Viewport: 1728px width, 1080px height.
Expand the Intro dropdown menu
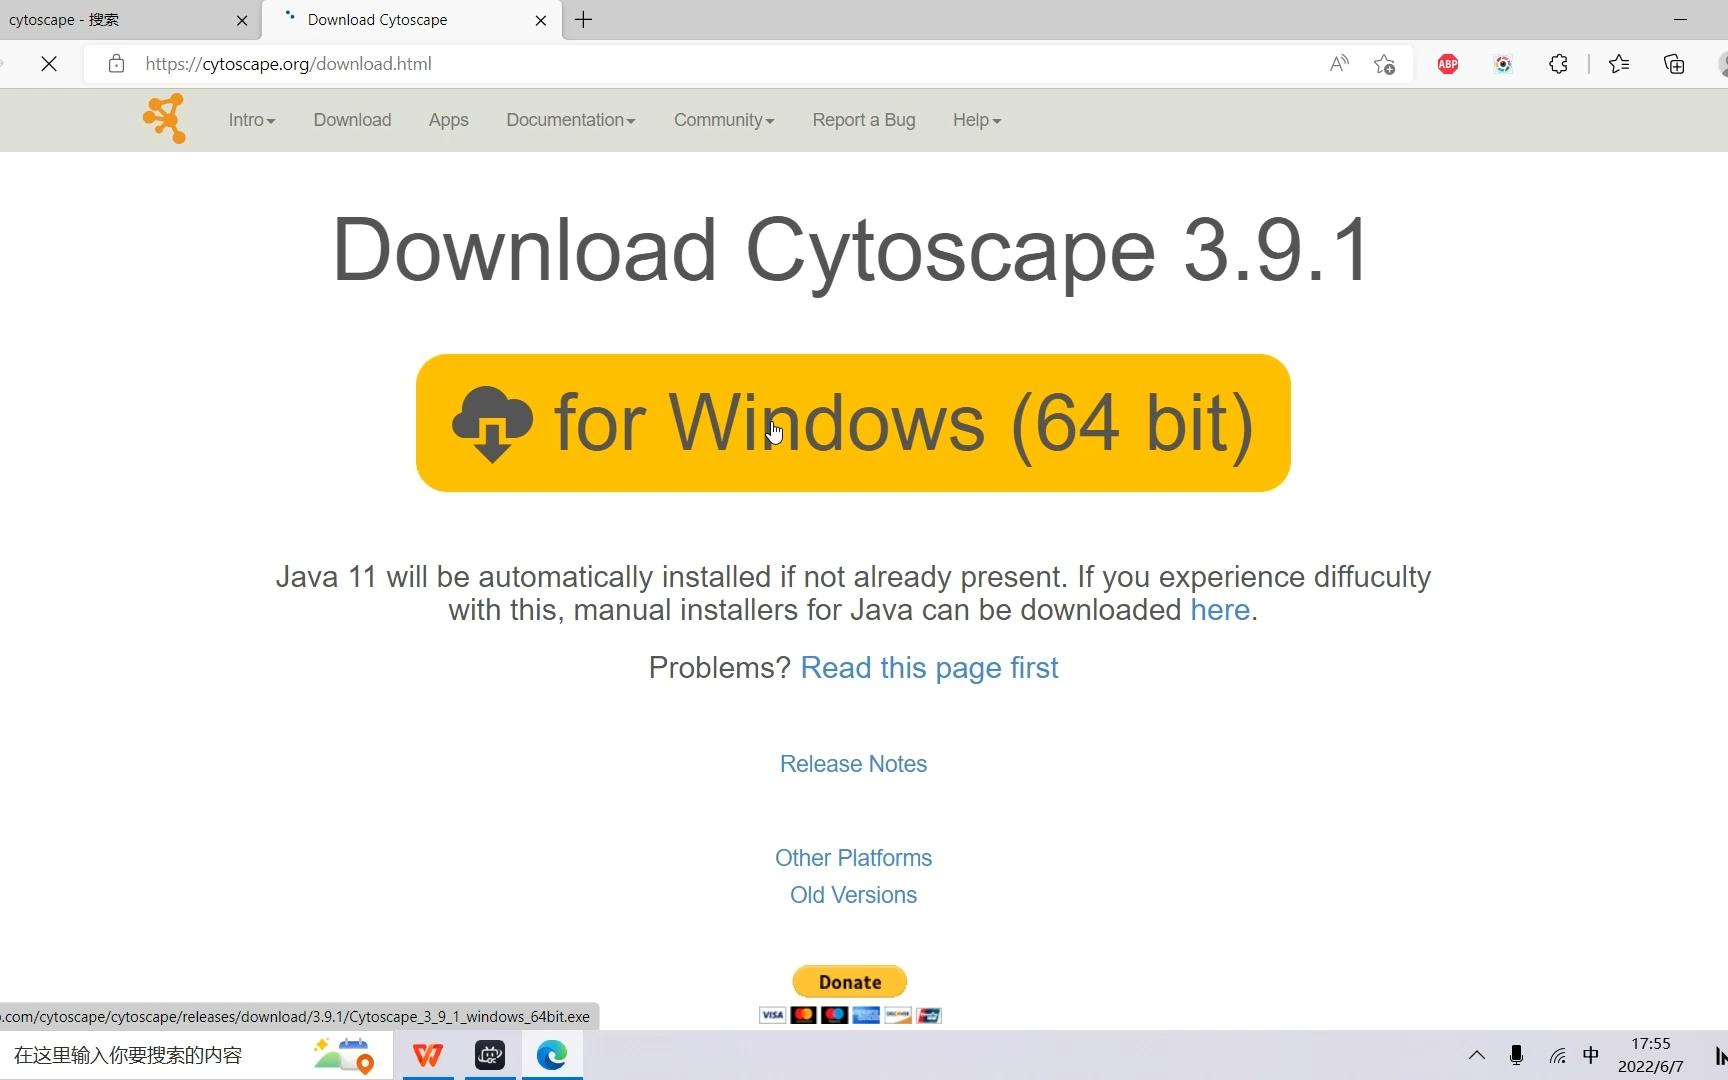tap(251, 120)
